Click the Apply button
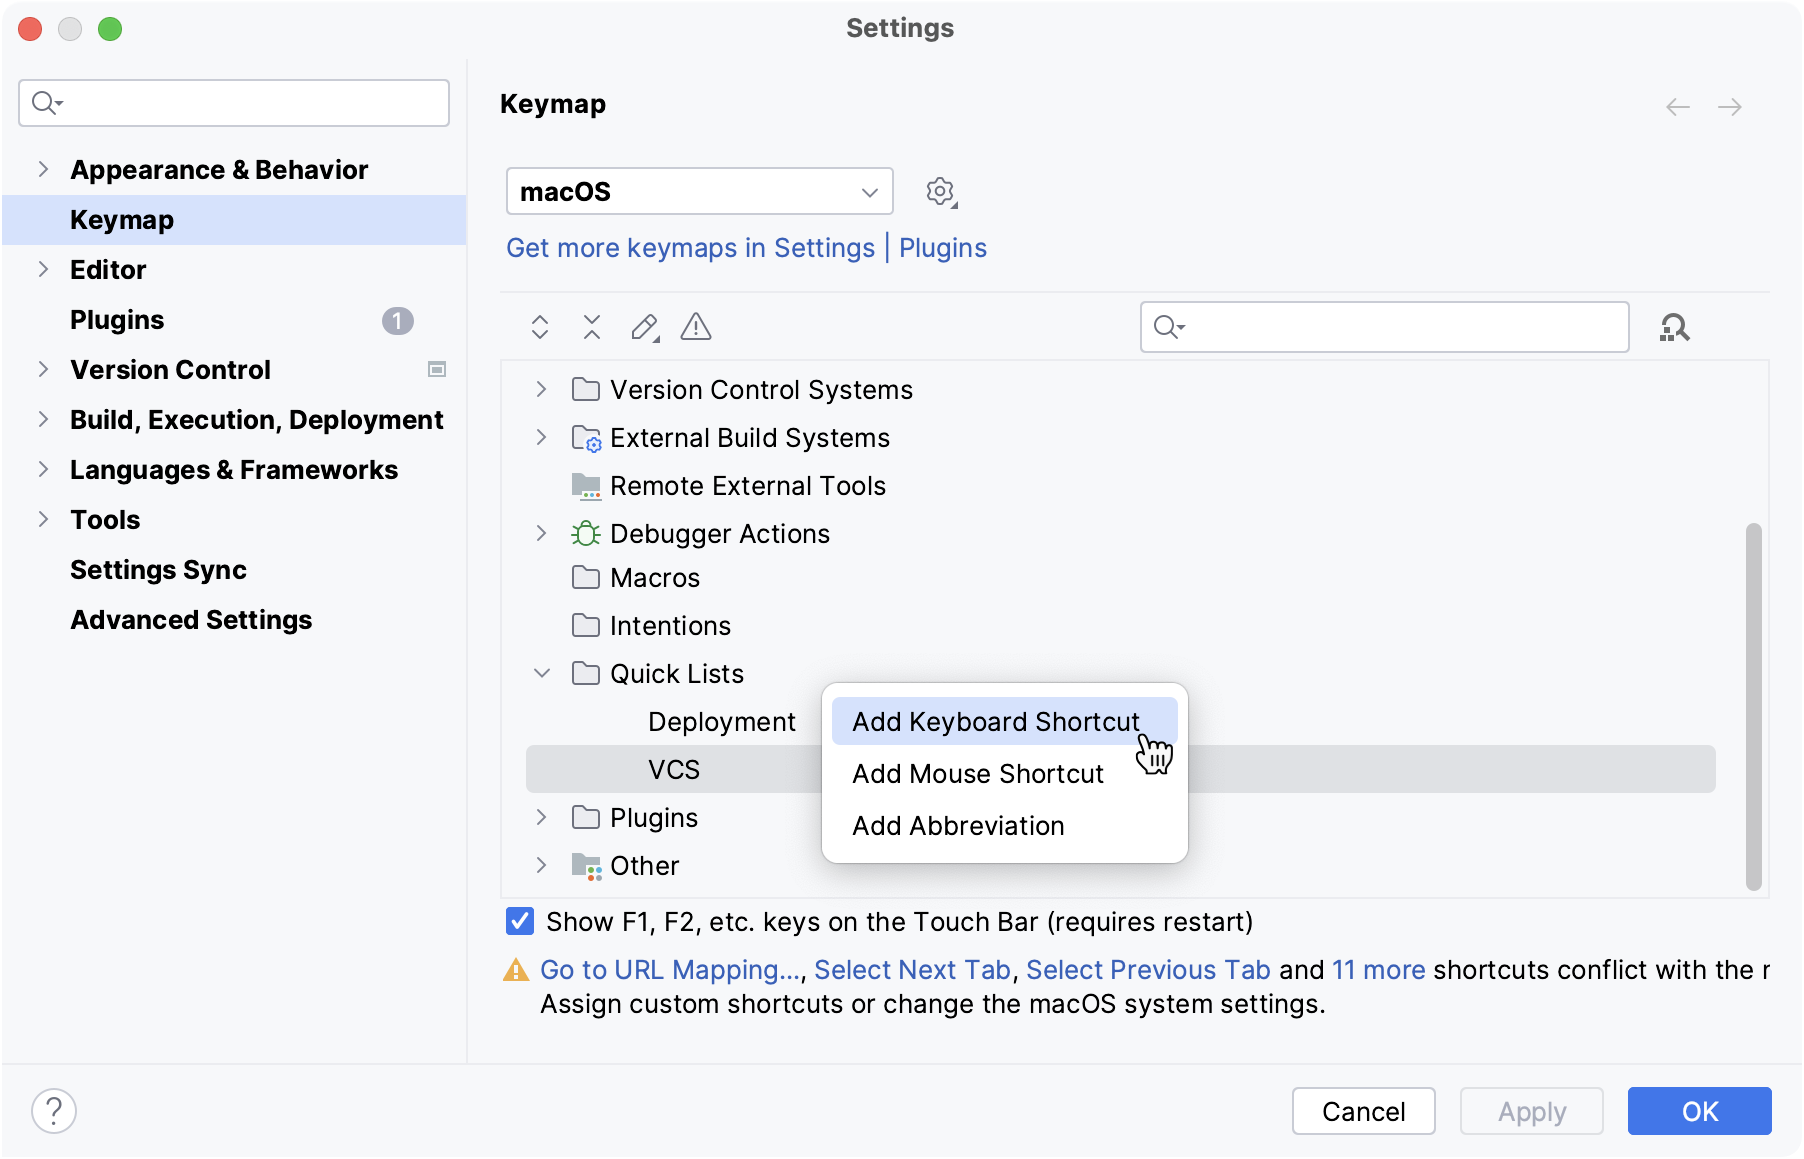 [x=1530, y=1111]
